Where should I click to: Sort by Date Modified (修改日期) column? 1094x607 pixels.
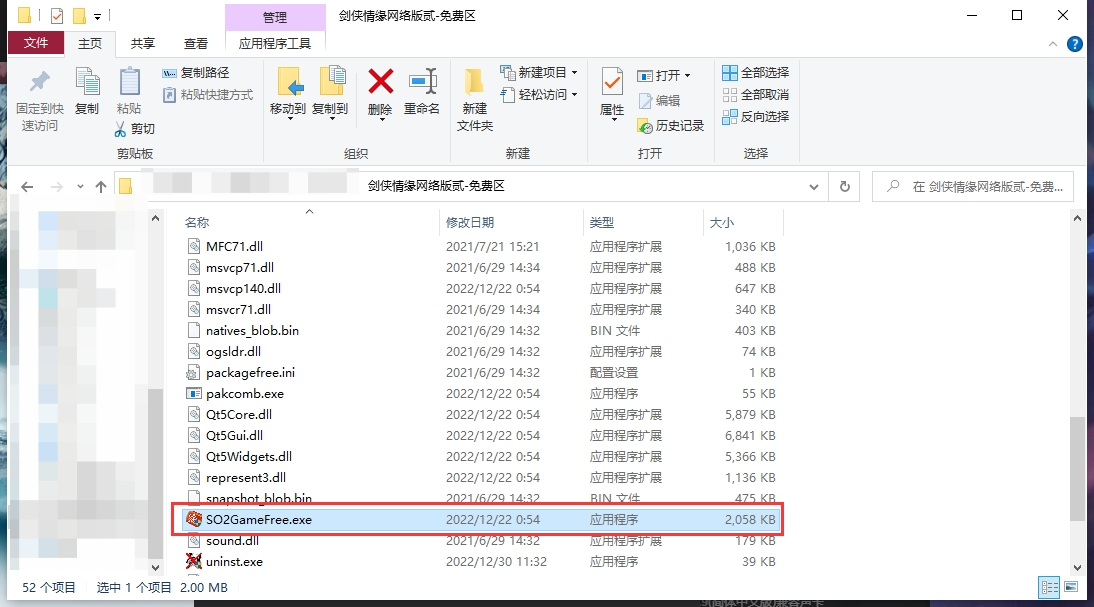click(511, 223)
